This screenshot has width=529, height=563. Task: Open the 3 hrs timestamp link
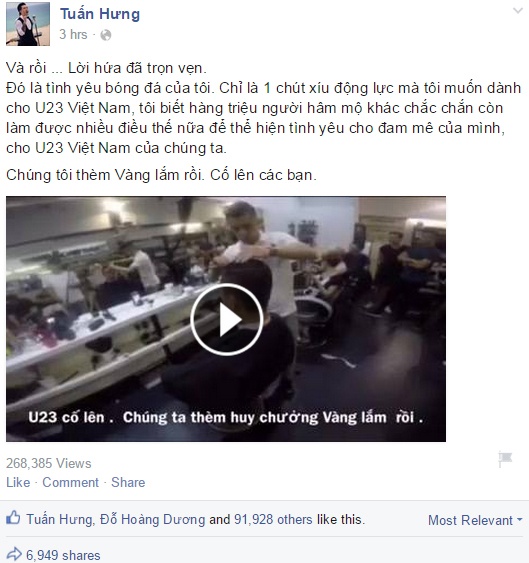pyautogui.click(x=73, y=34)
